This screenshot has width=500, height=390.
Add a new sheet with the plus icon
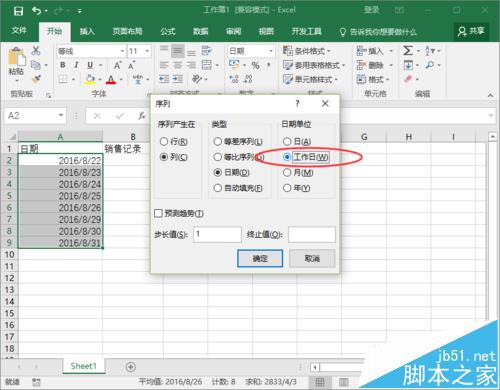coord(131,367)
